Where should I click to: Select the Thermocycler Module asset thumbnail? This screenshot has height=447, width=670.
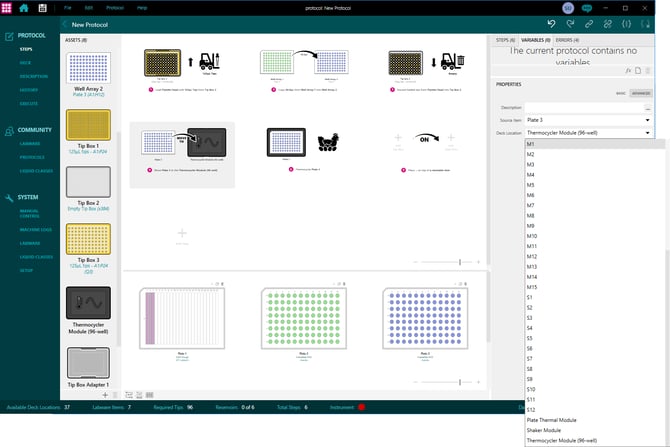pyautogui.click(x=88, y=303)
